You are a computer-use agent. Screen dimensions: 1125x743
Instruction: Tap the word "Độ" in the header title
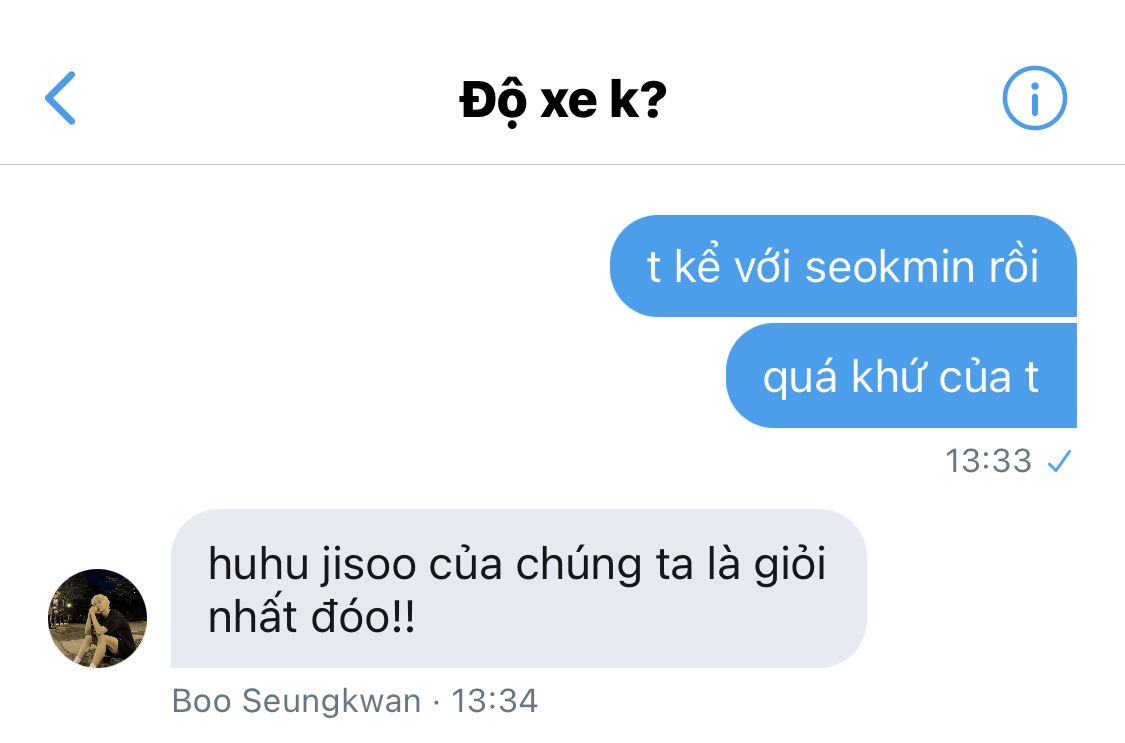click(493, 100)
